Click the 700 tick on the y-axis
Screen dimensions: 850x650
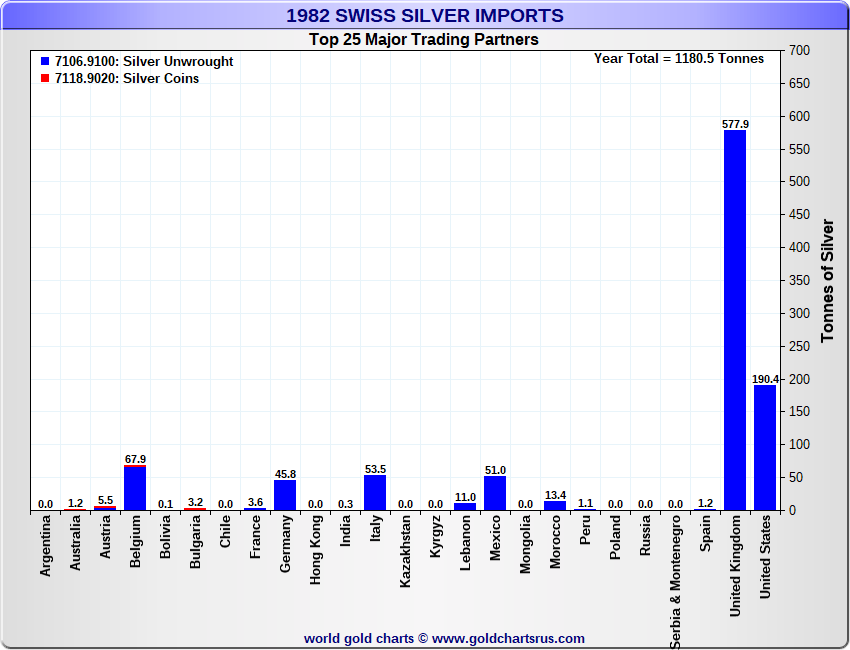point(800,50)
